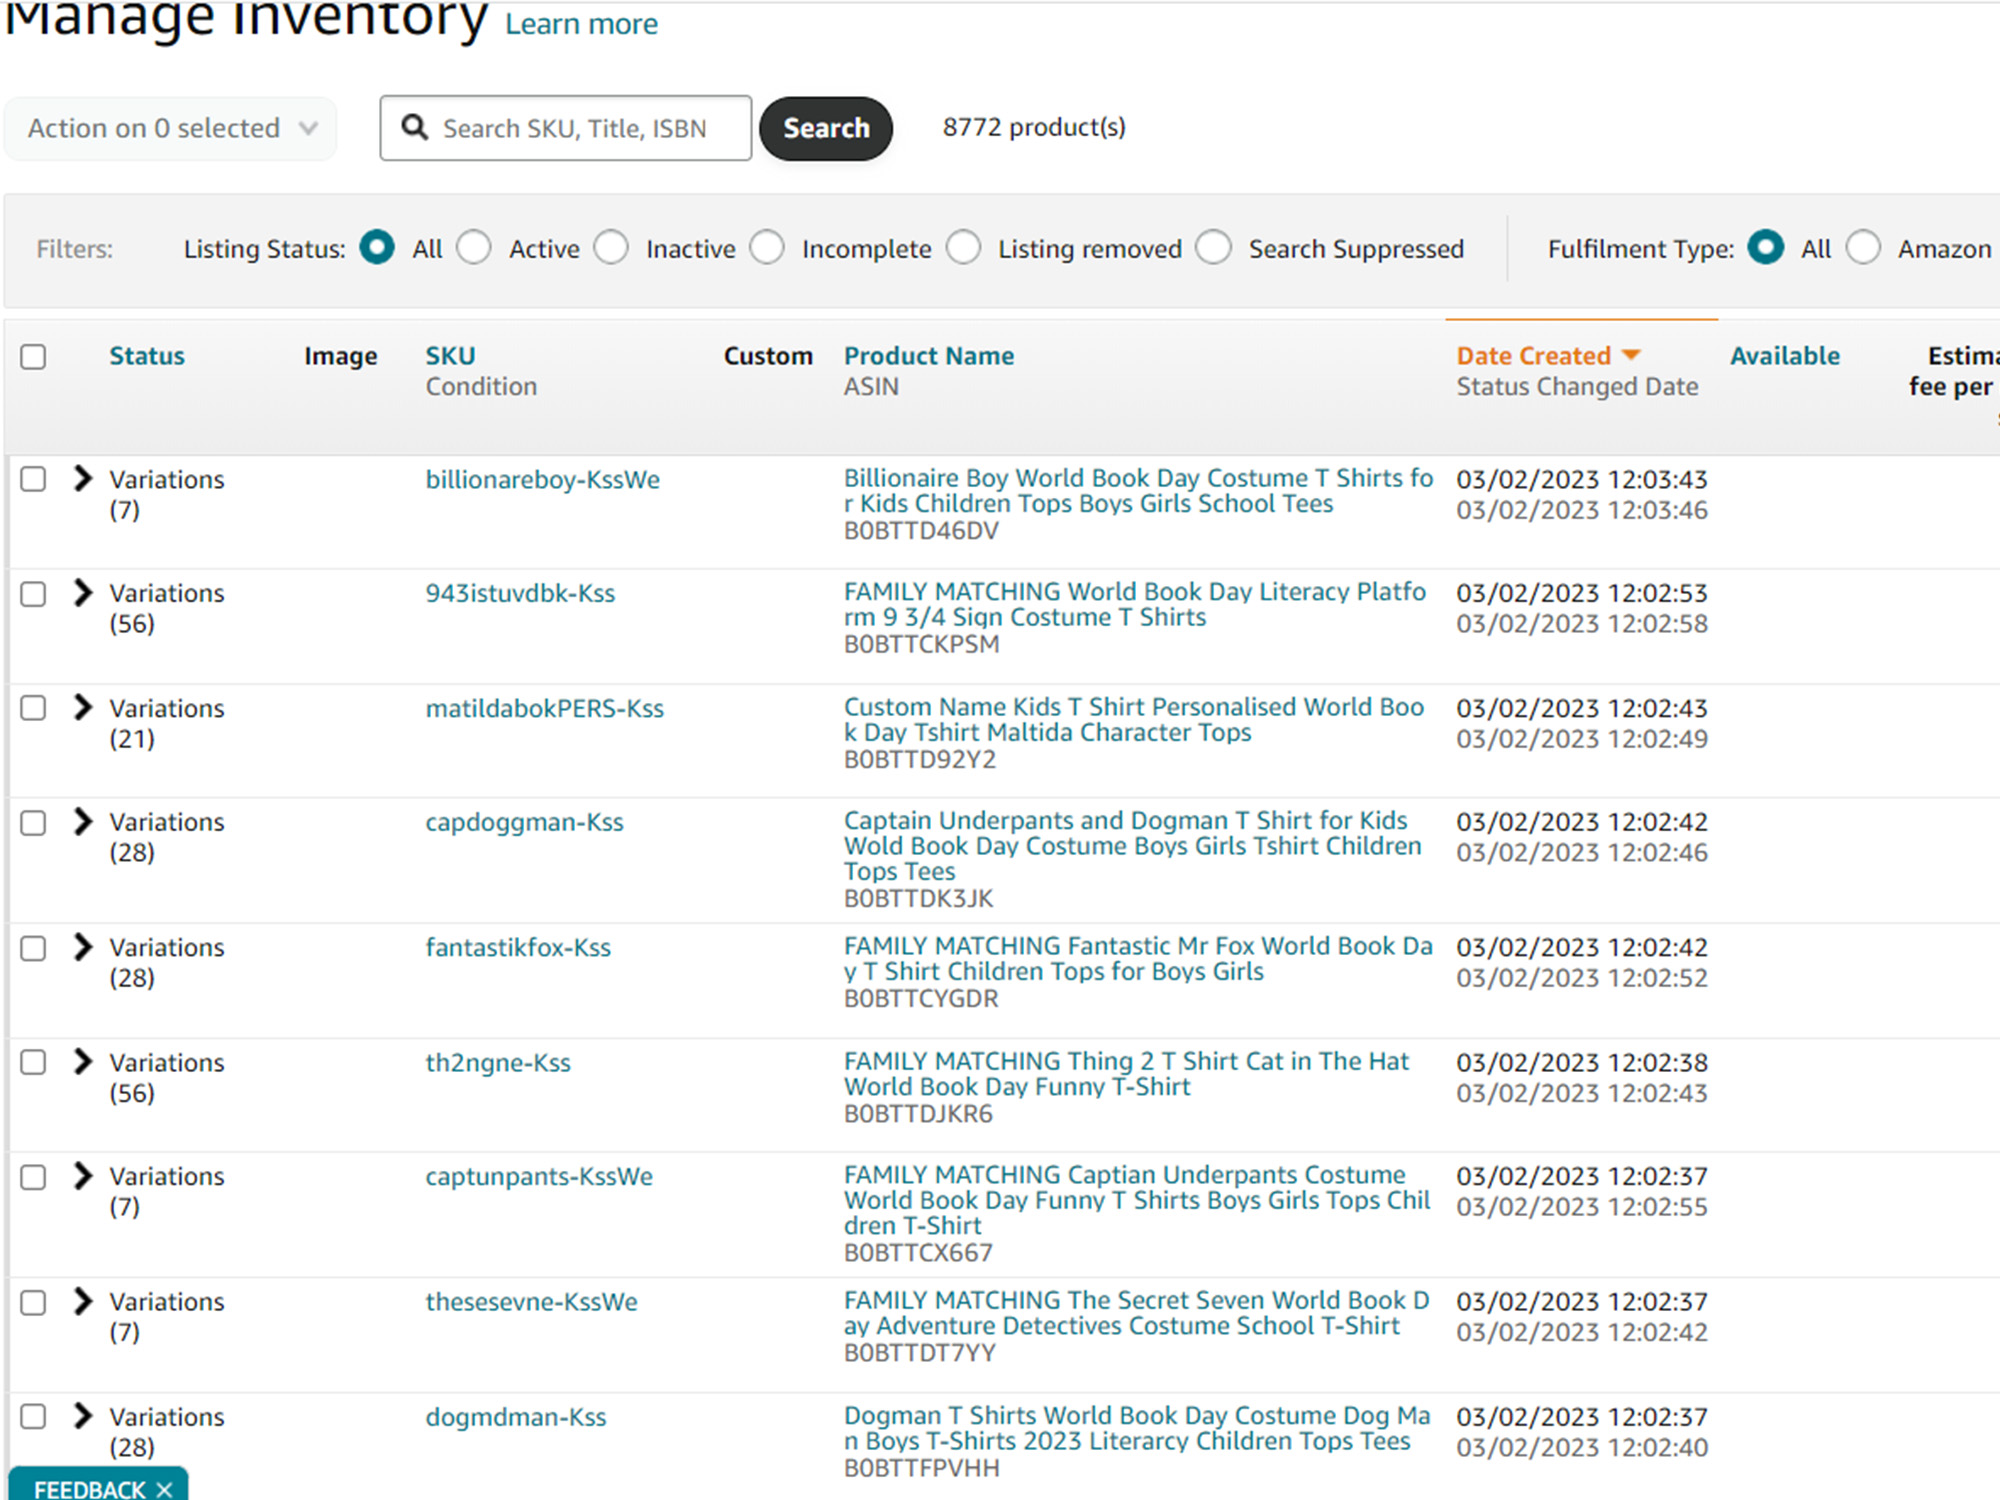Image resolution: width=2000 pixels, height=1500 pixels.
Task: Open the Action on 0 selected dropdown
Action: (x=171, y=128)
